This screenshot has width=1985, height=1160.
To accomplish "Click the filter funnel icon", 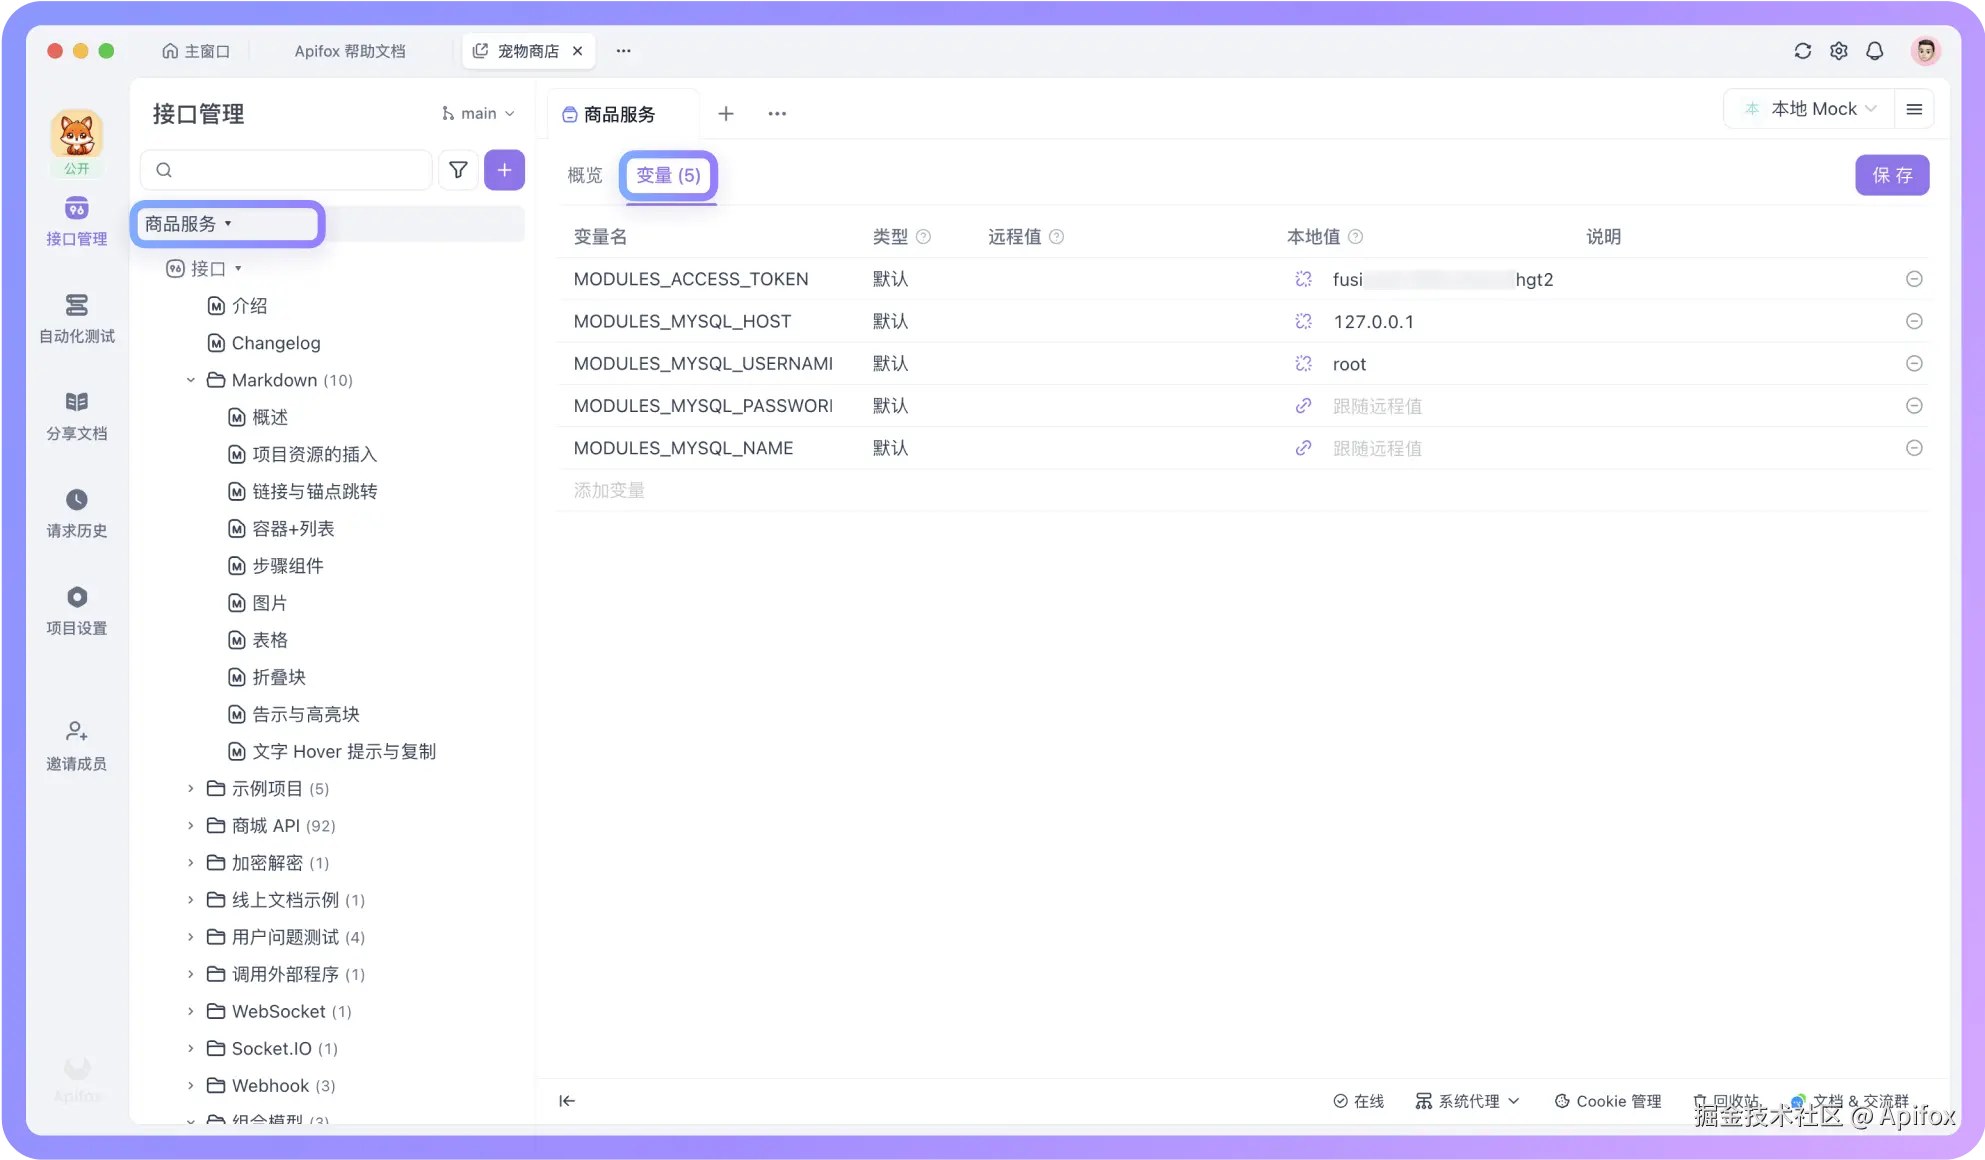I will point(458,170).
